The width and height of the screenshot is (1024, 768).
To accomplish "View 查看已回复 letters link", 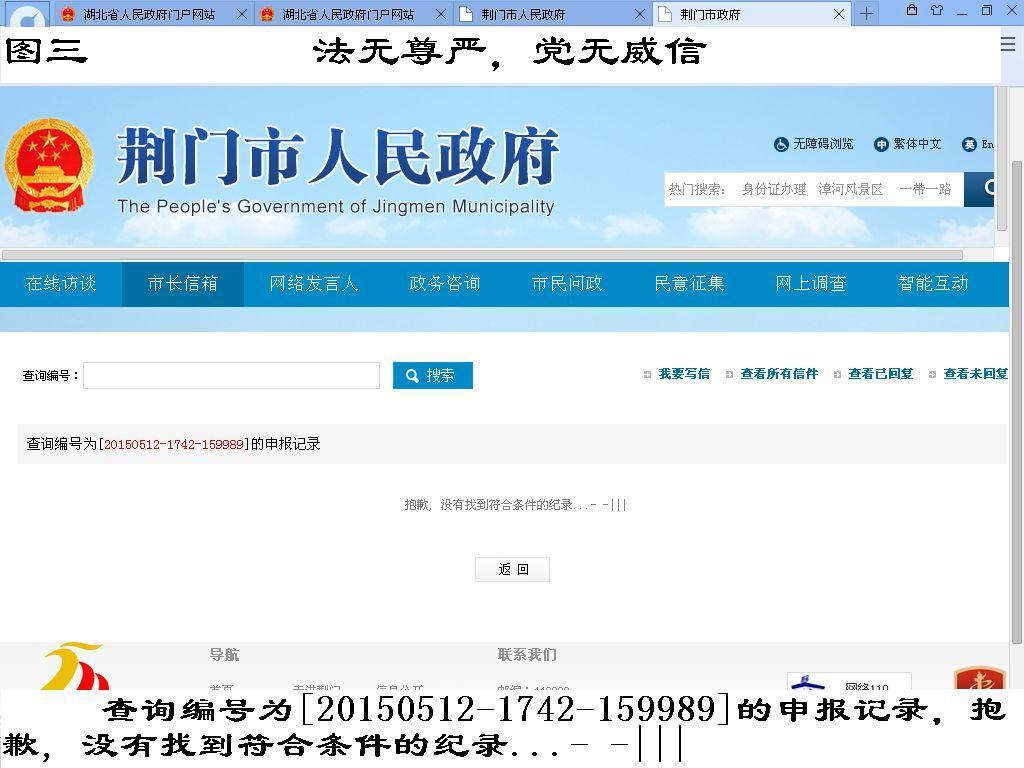I will pos(880,374).
